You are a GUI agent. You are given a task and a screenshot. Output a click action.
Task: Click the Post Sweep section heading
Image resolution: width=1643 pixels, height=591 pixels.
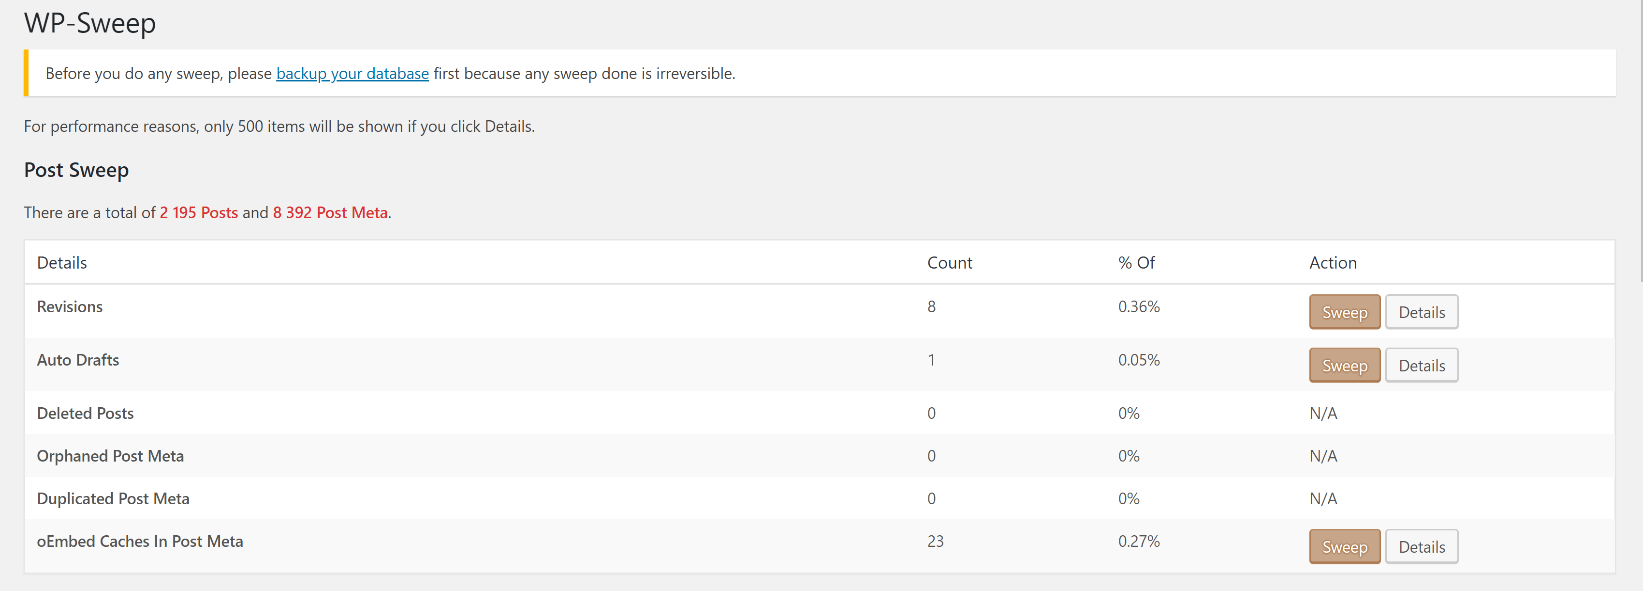(76, 170)
